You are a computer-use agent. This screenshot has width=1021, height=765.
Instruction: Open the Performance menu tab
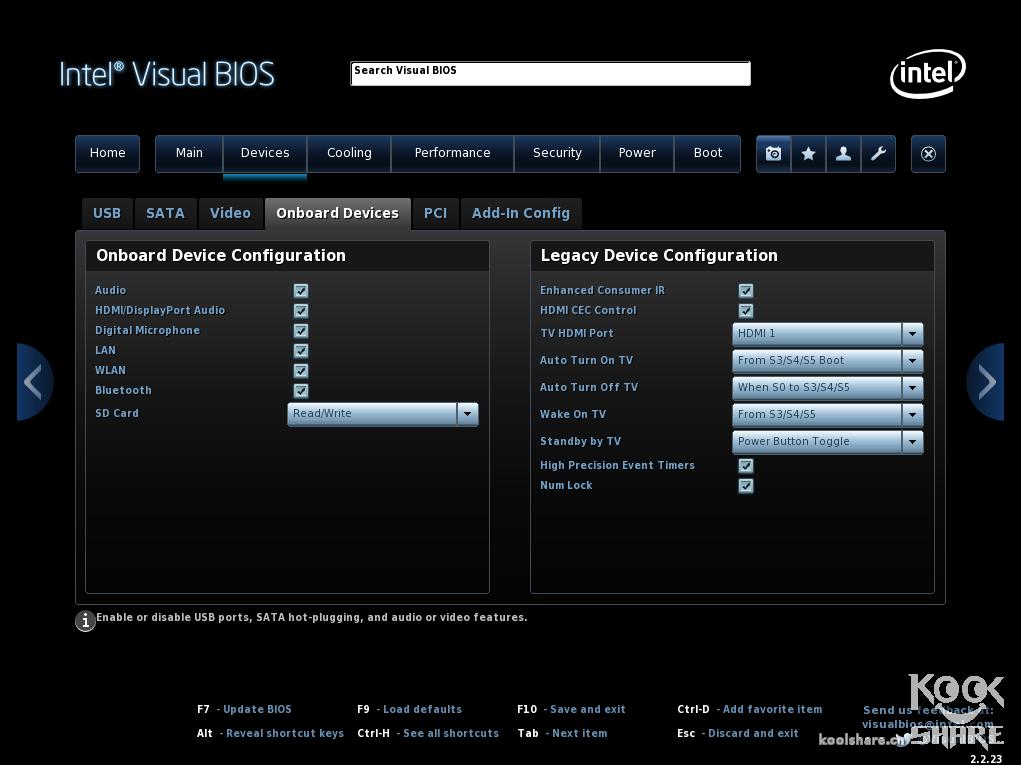[452, 153]
